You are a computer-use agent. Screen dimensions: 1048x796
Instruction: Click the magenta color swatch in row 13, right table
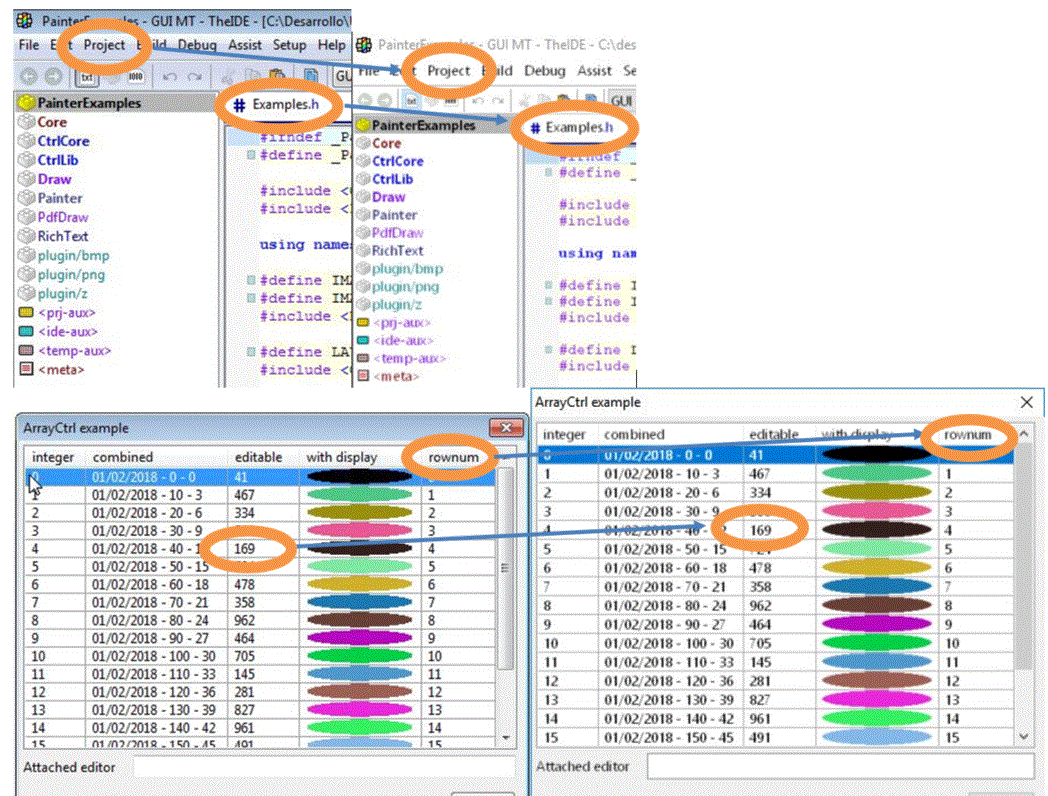tap(877, 700)
